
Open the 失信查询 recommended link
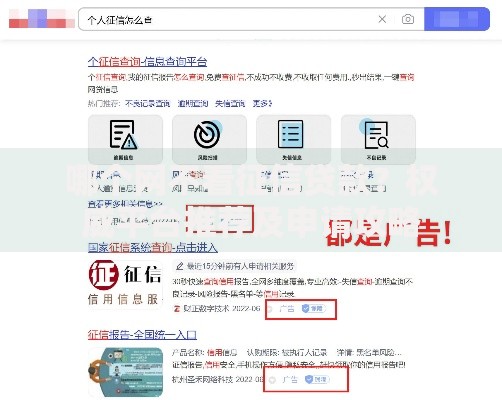tap(230, 104)
